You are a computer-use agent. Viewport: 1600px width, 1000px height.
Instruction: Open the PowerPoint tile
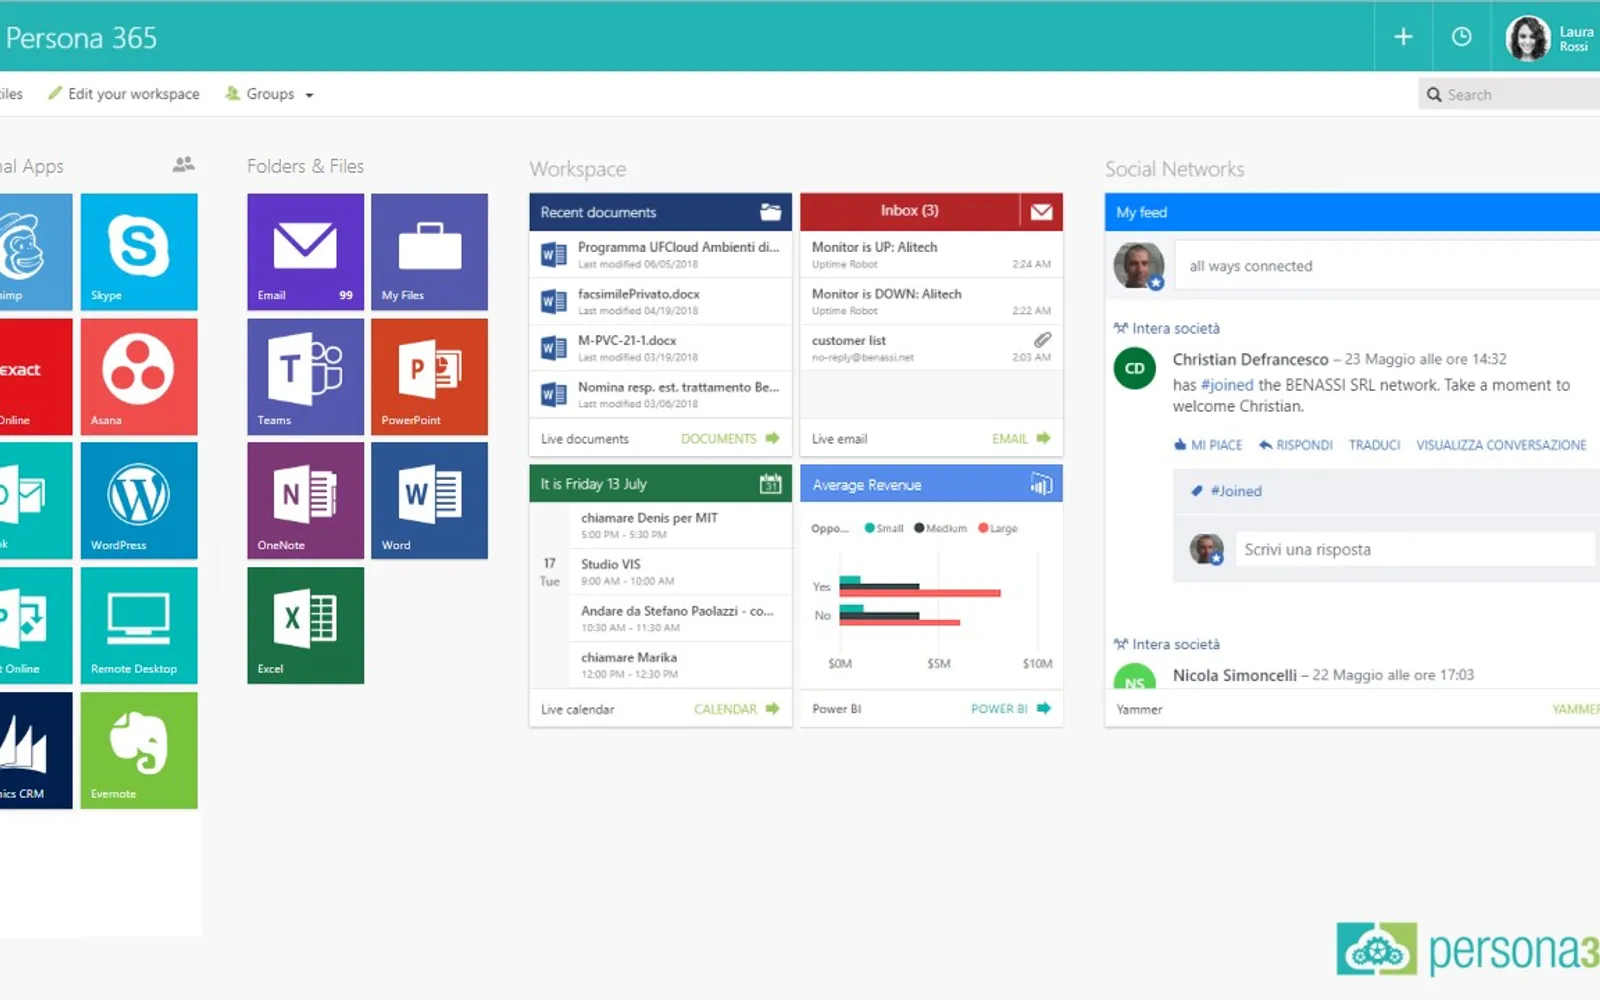click(430, 377)
